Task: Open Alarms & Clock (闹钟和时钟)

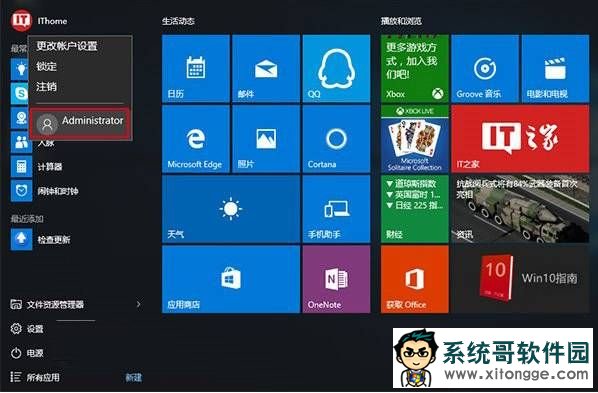Action: click(44, 191)
